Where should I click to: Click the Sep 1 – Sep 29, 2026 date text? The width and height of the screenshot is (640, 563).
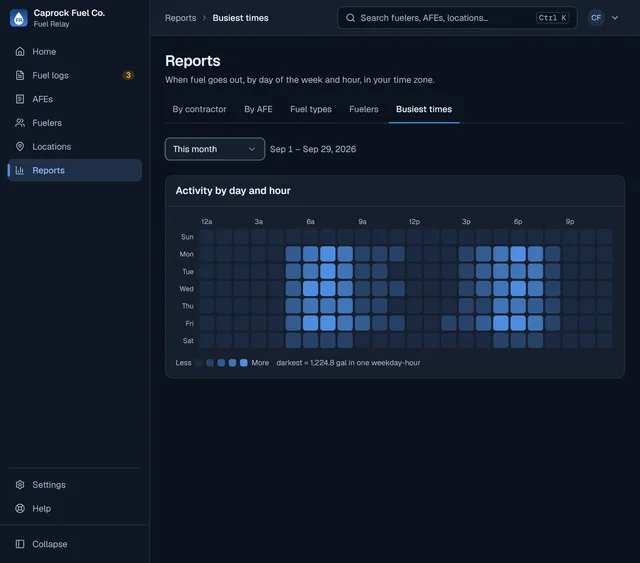coord(313,149)
